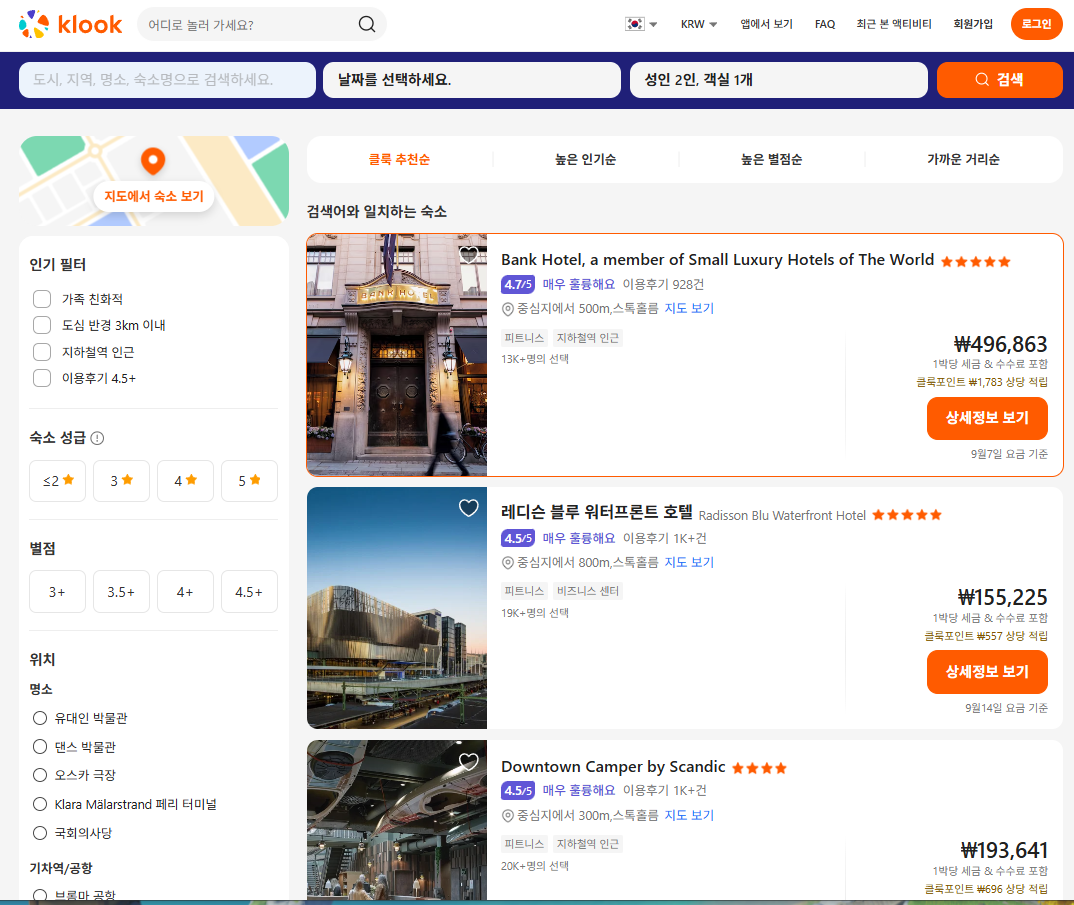1074x905 pixels.
Task: Favorite Radisson Blu Waterfront with heart icon
Action: tap(469, 508)
